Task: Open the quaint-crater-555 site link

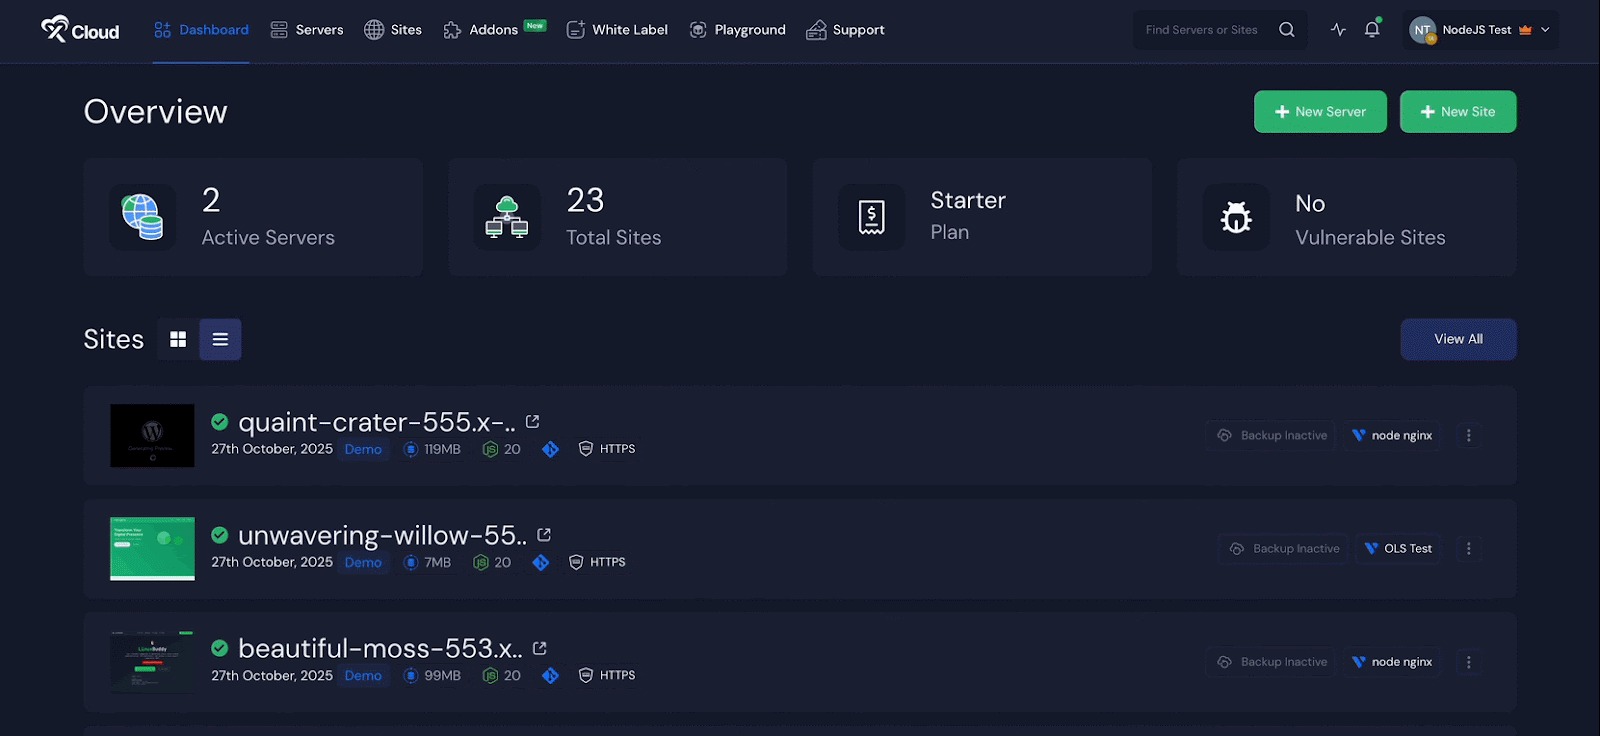Action: pyautogui.click(x=377, y=422)
